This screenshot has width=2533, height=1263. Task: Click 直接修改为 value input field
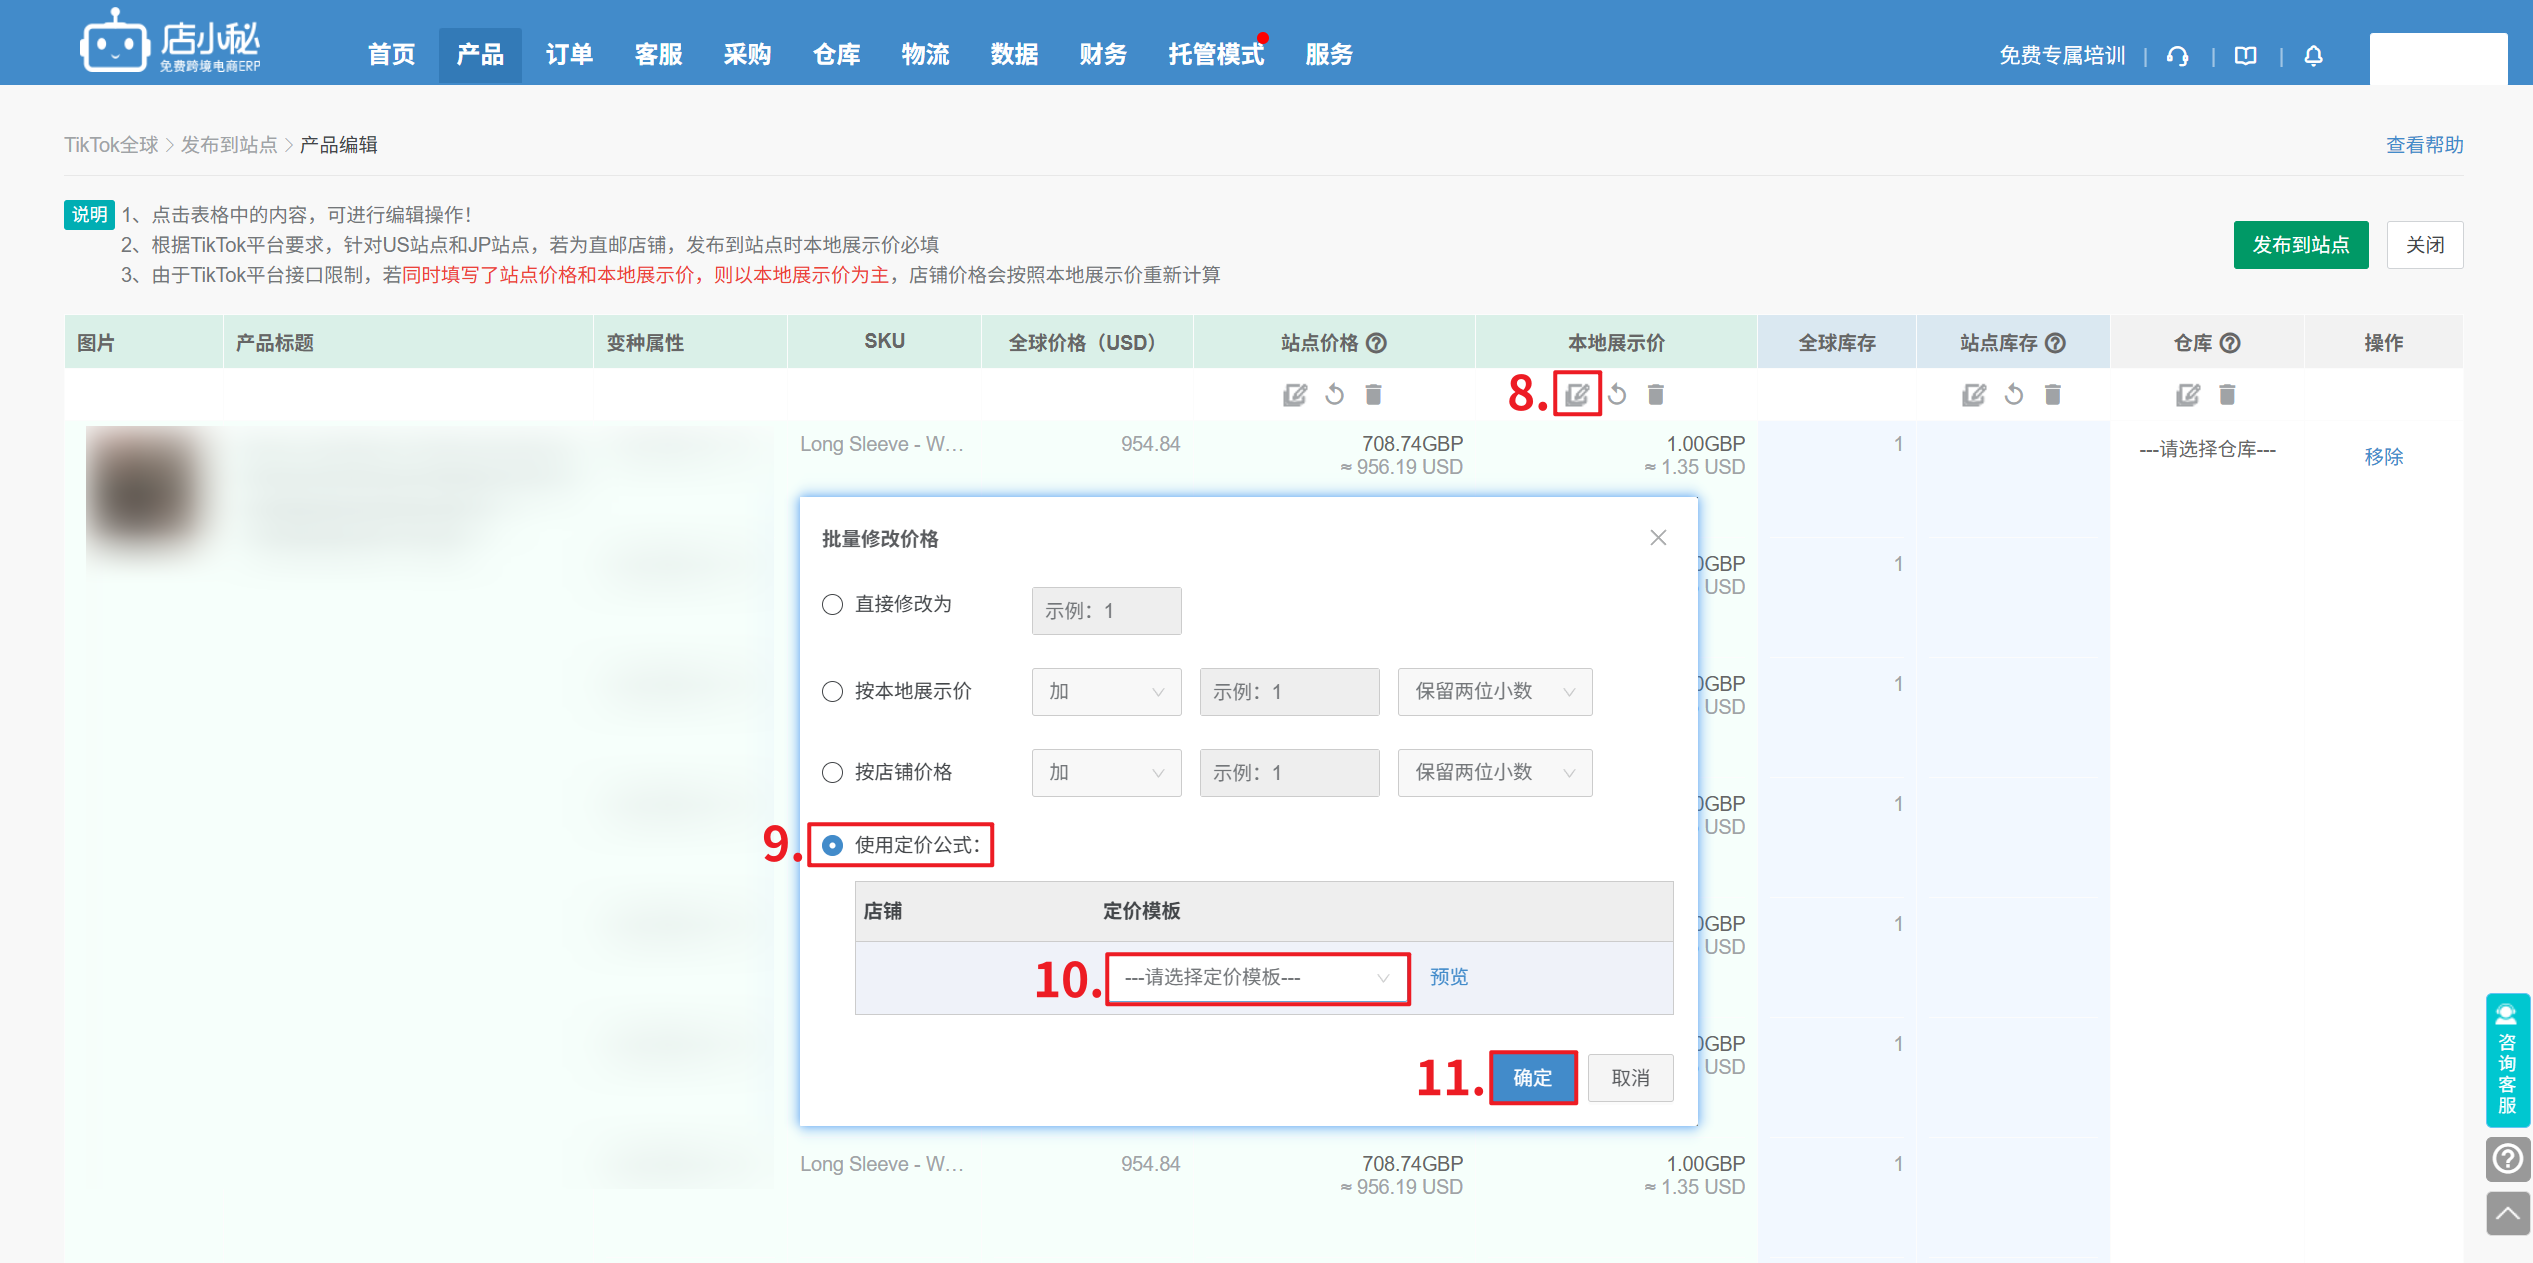[1106, 611]
